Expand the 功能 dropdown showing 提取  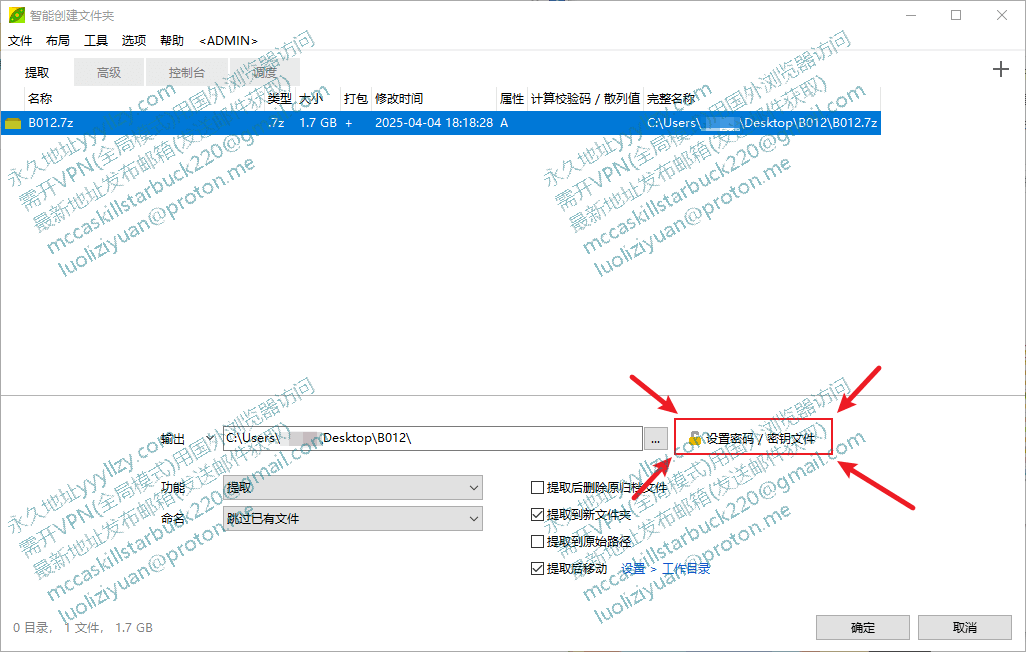(353, 488)
